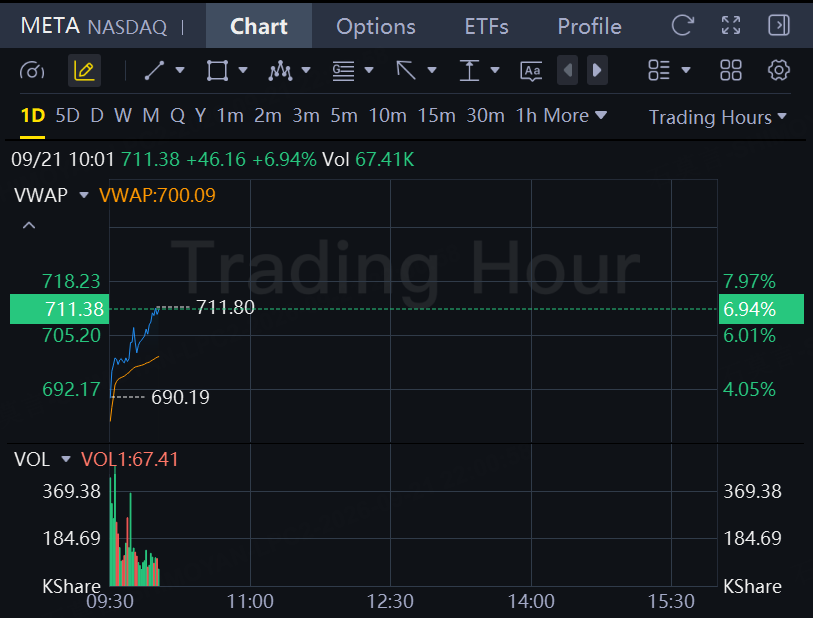The image size is (813, 618).
Task: Toggle the drawing pencil tool
Action: (x=84, y=71)
